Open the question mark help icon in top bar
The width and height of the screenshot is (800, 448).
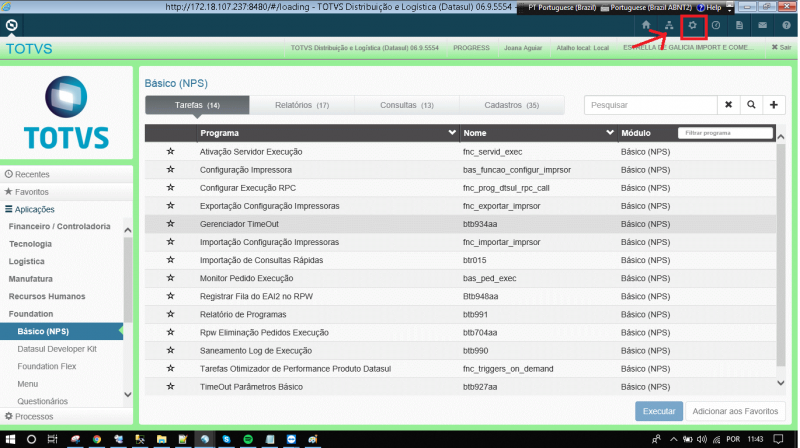pyautogui.click(x=786, y=25)
